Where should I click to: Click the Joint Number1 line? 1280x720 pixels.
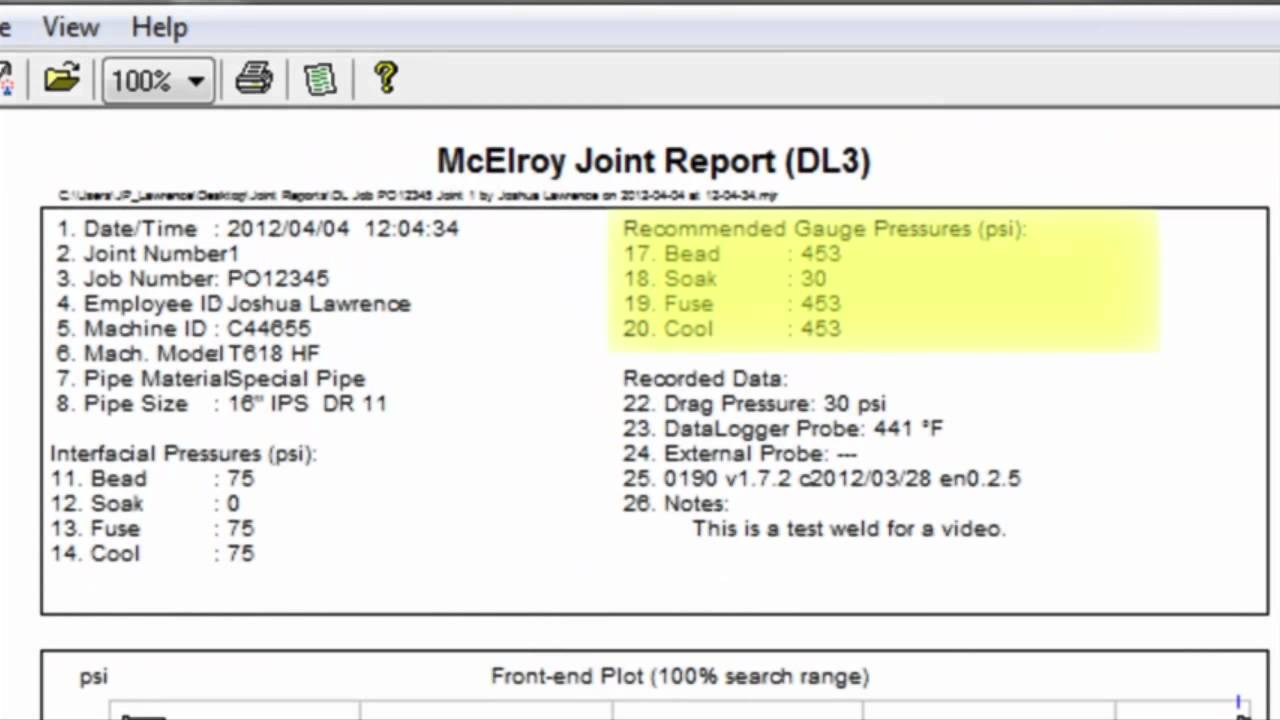tap(147, 254)
